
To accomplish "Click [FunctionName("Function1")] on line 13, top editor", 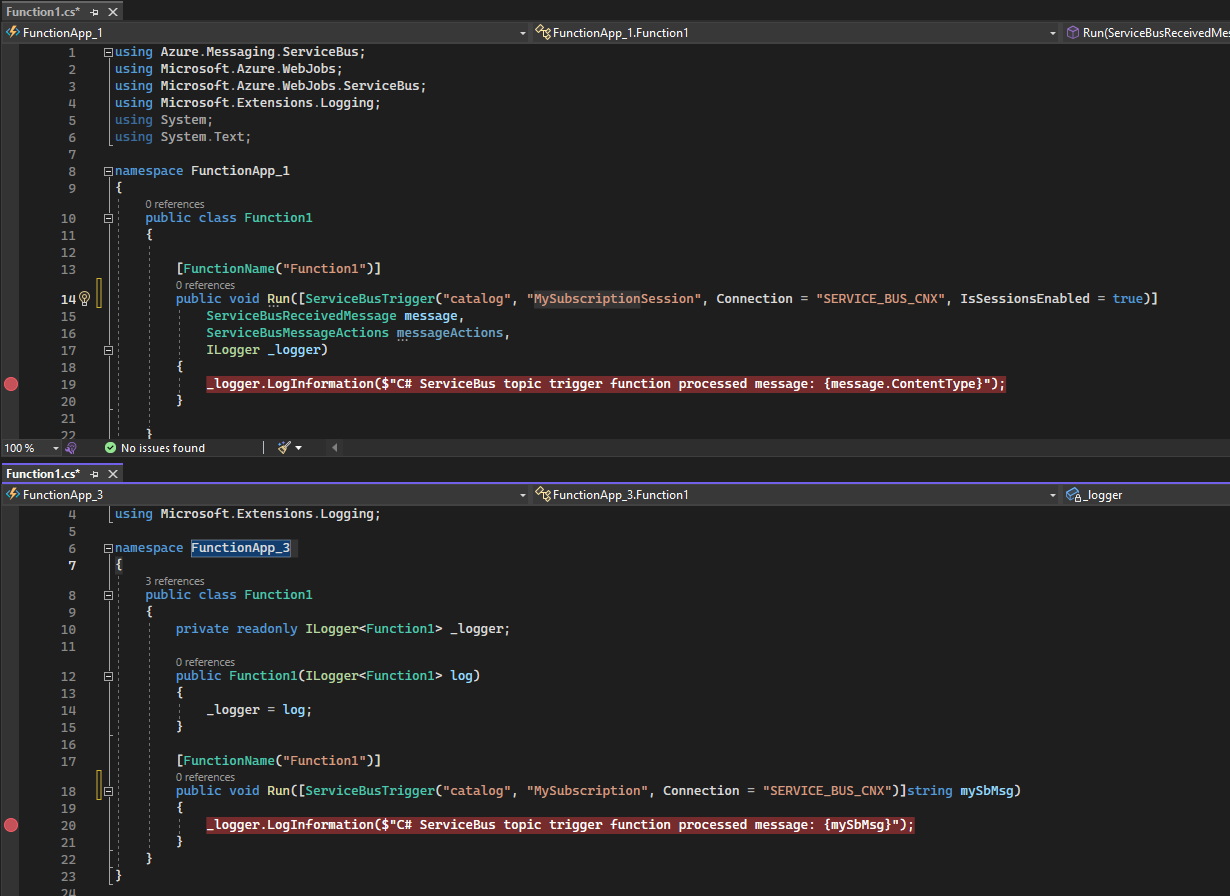I will click(278, 269).
